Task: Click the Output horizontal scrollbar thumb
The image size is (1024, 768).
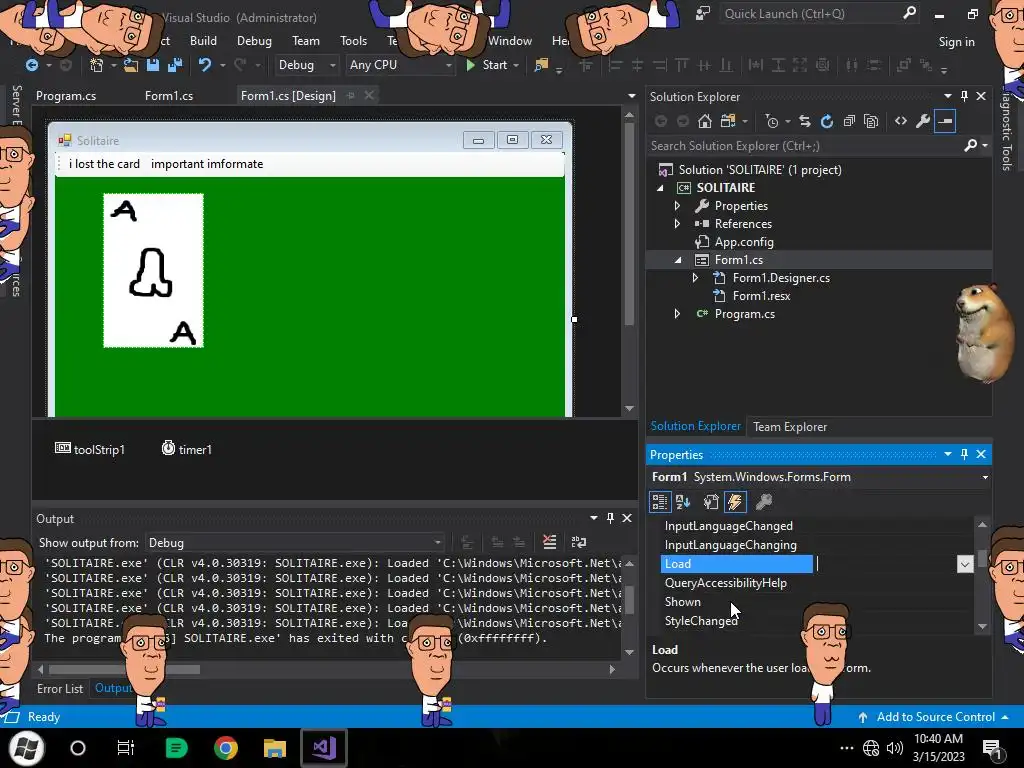Action: tap(124, 669)
